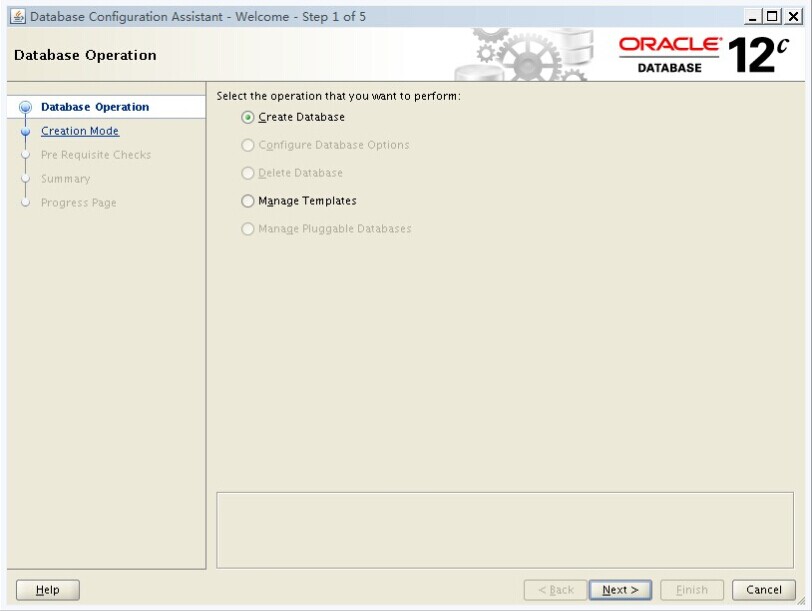This screenshot has height=611, width=812.
Task: Click the Database Operation step bullet icon
Action: coord(25,108)
